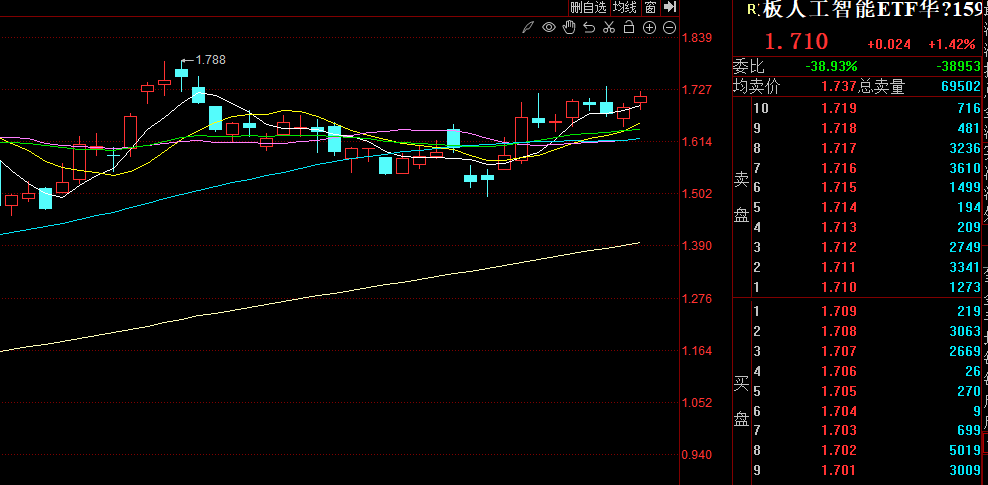
Task: Click the collapse-to-right arrow icon
Action: (x=670, y=7)
